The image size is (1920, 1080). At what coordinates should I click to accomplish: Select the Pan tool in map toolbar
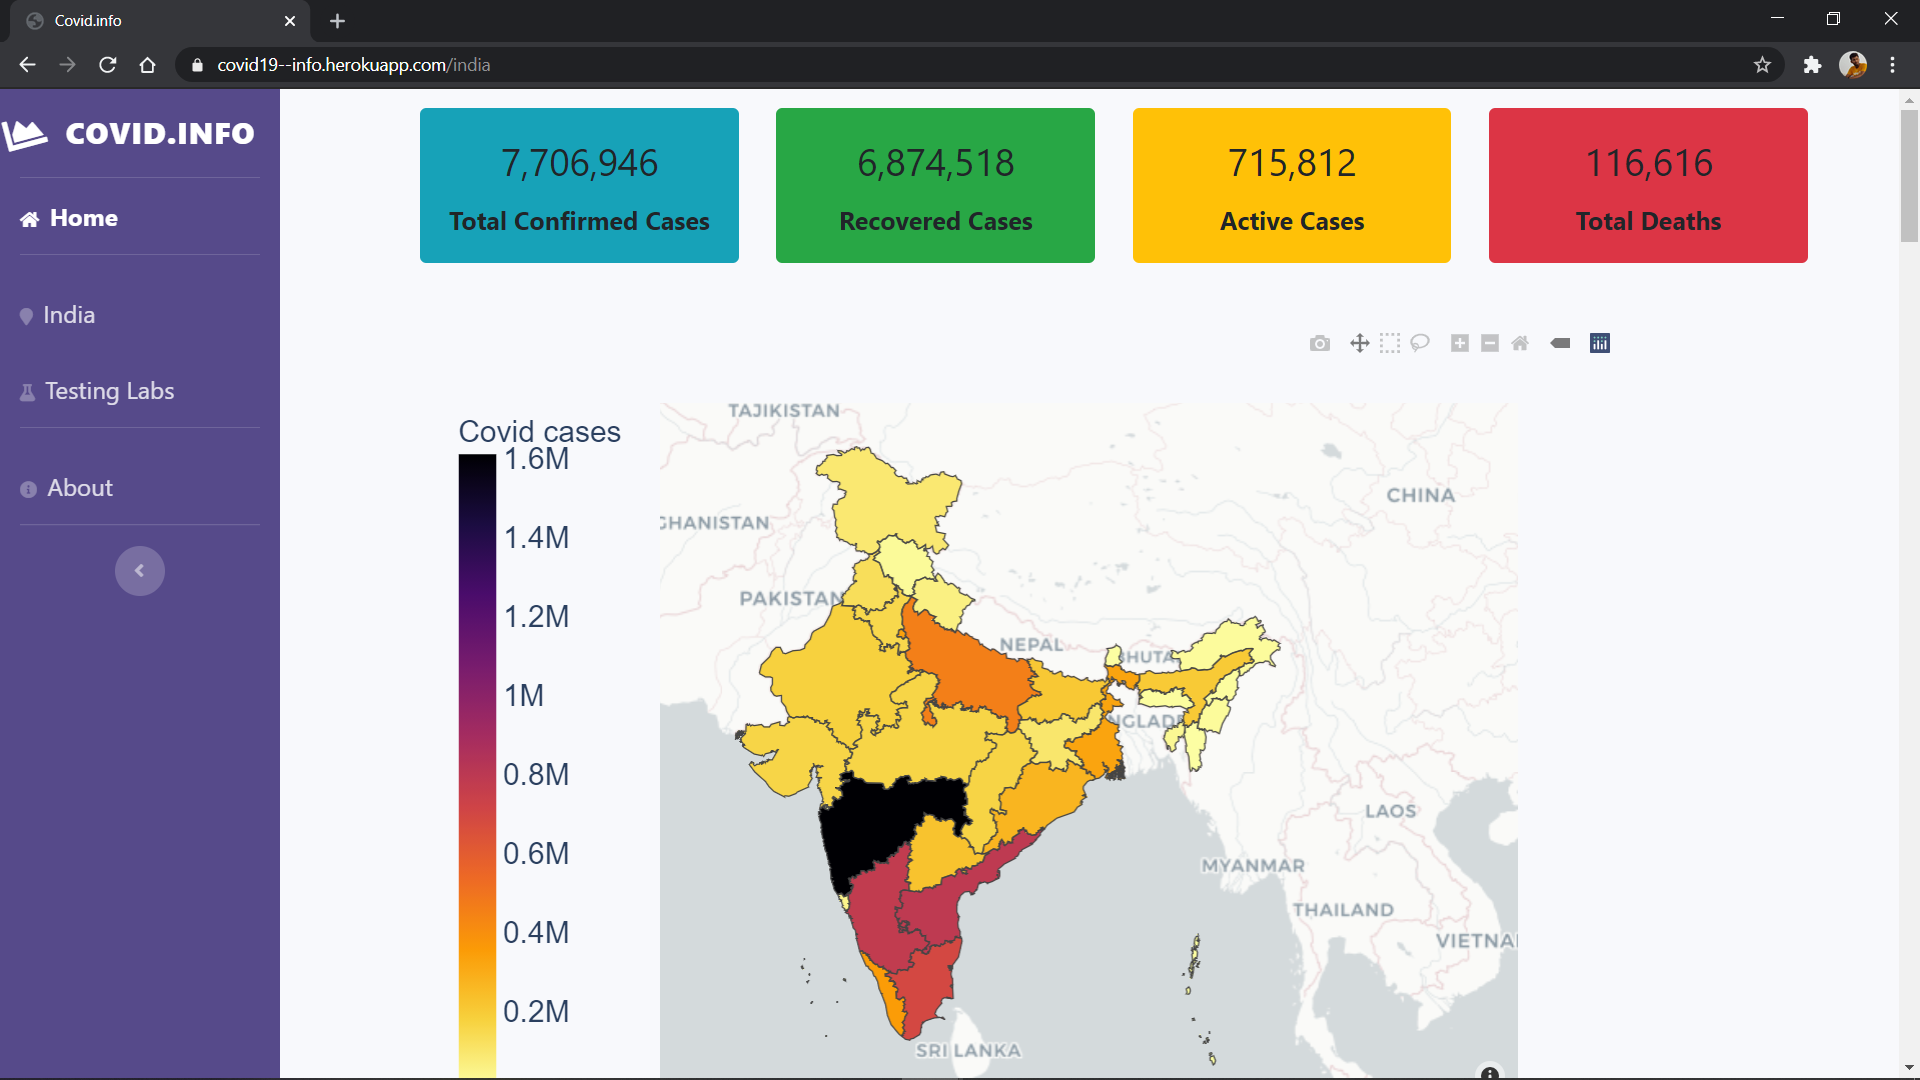pos(1359,344)
